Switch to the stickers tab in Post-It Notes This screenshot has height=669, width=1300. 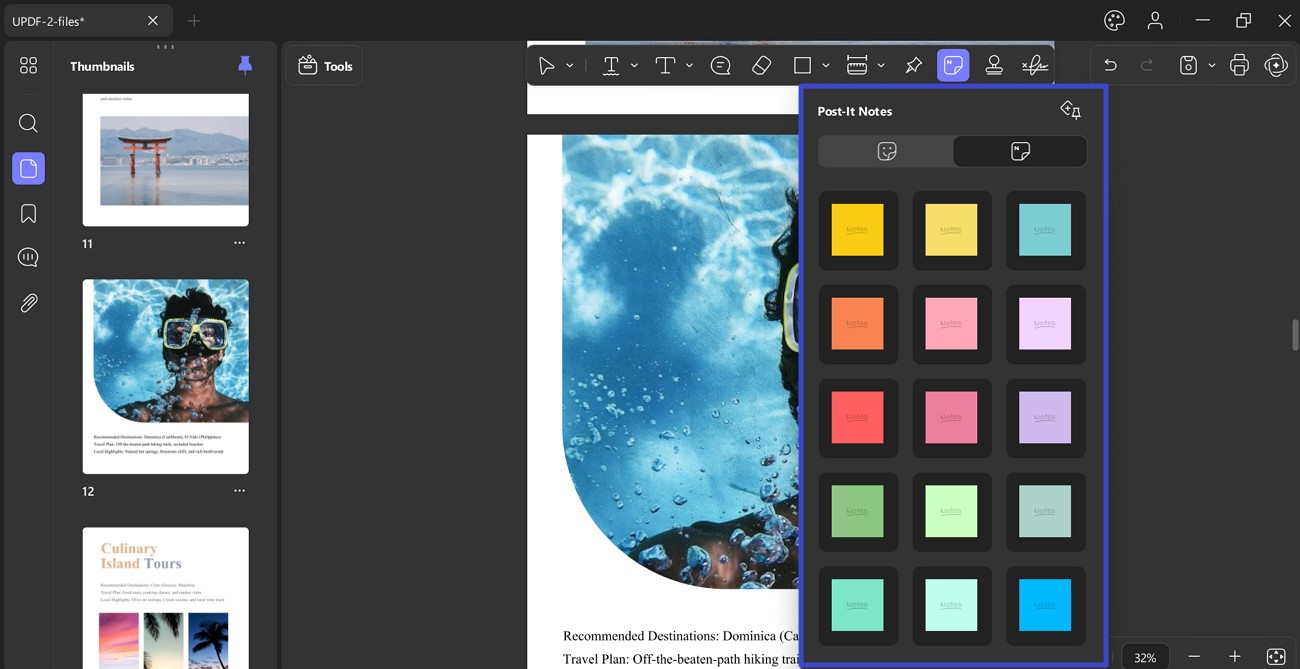pyautogui.click(x=886, y=151)
